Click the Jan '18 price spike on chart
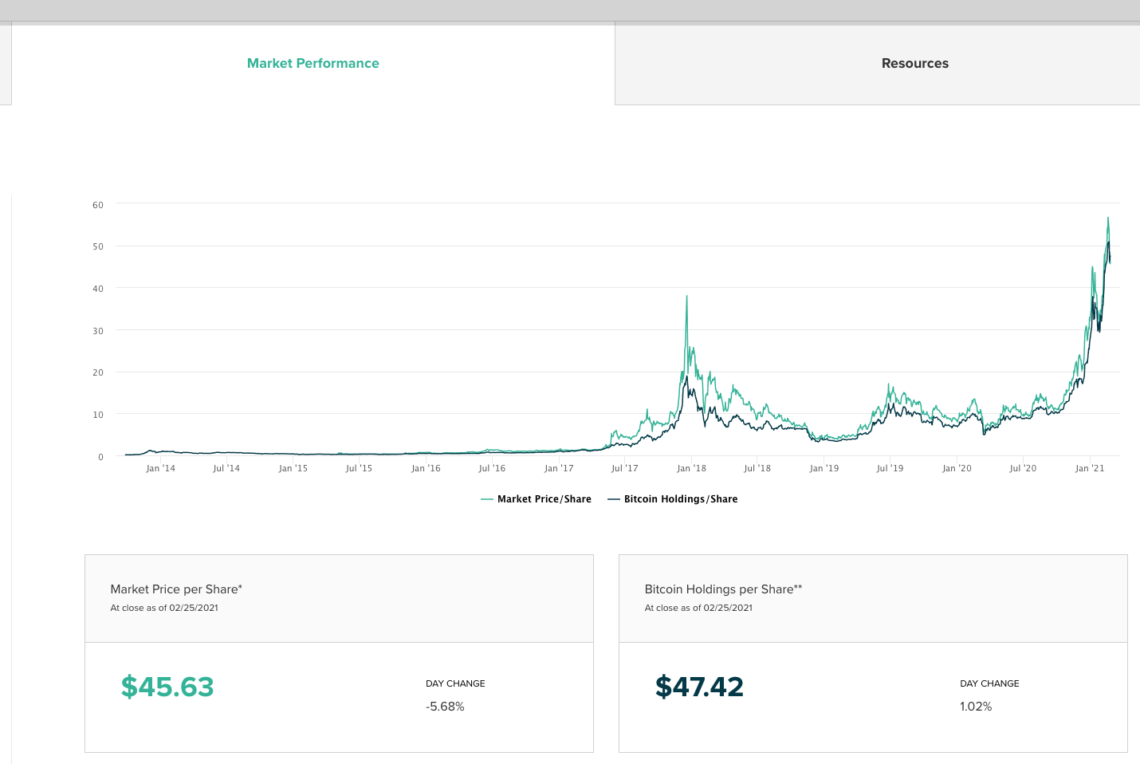This screenshot has height=764, width=1140. point(686,297)
